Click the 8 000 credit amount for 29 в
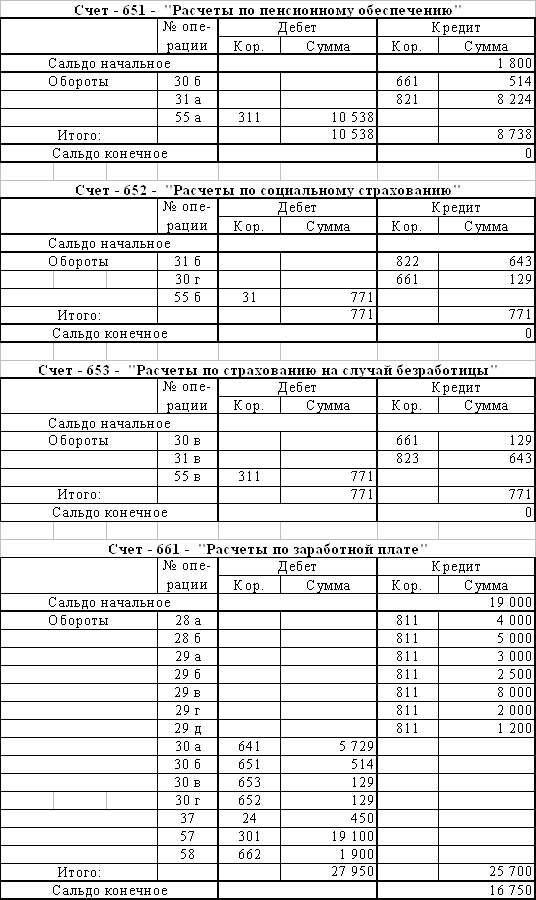The image size is (536, 900). (486, 692)
